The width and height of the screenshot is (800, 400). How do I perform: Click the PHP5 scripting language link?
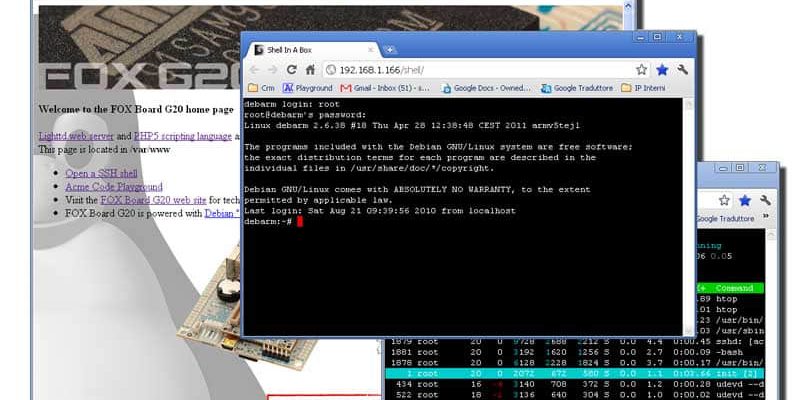pos(183,136)
